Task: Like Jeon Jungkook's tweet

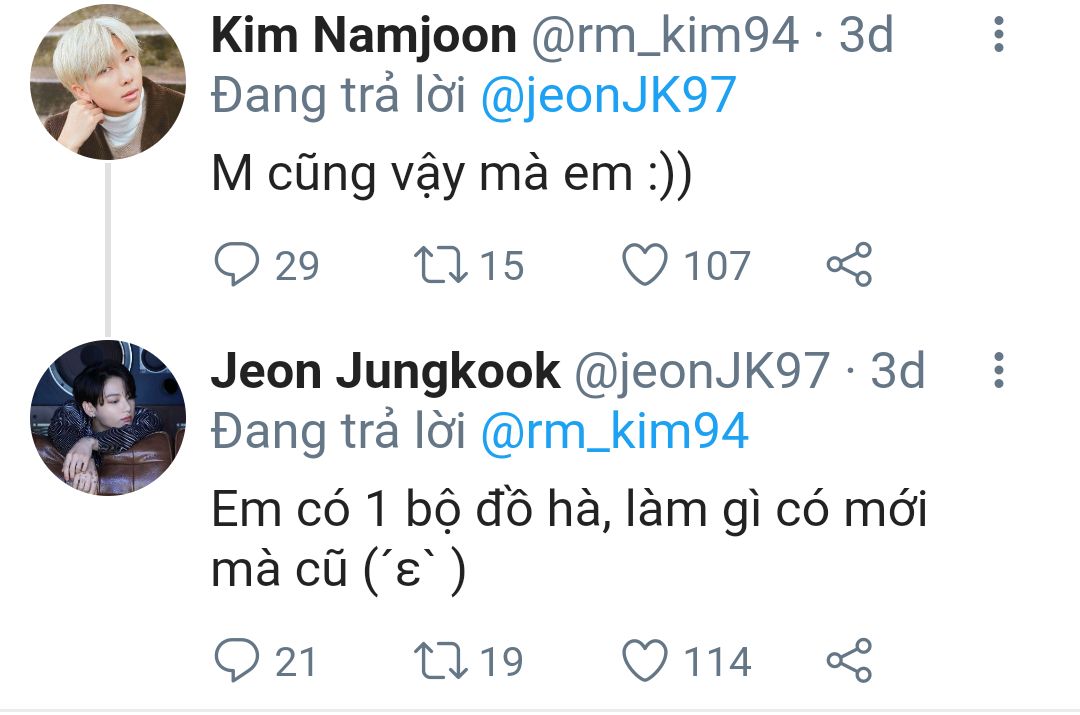Action: coord(644,661)
